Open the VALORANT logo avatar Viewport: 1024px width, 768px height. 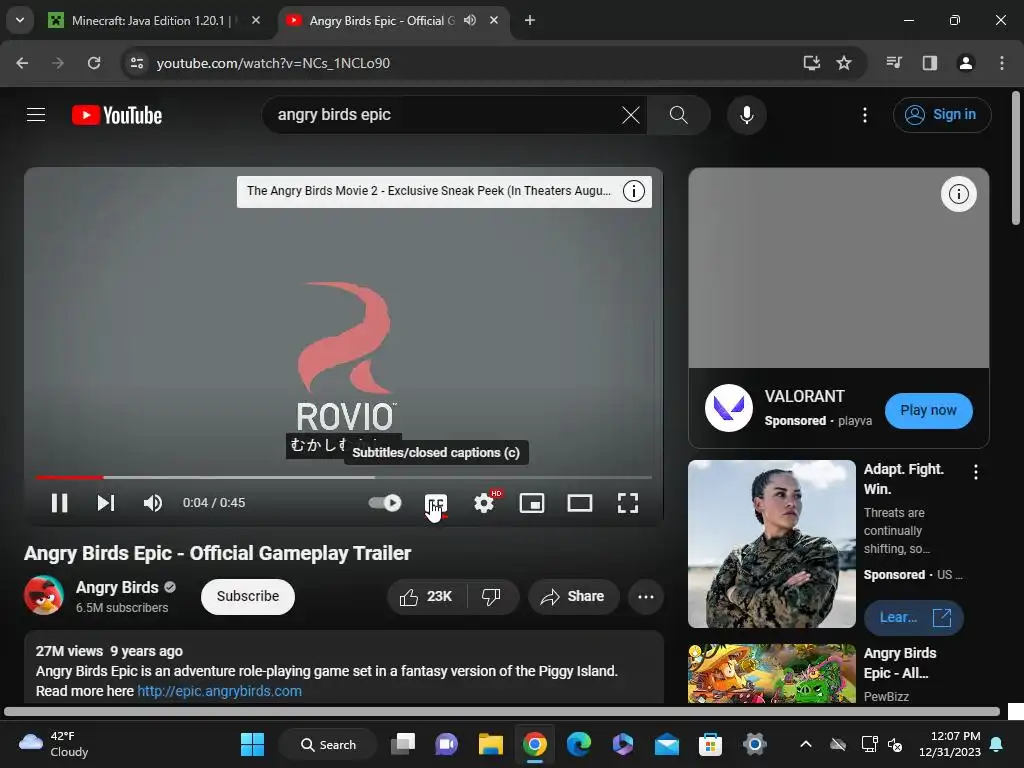coord(729,408)
